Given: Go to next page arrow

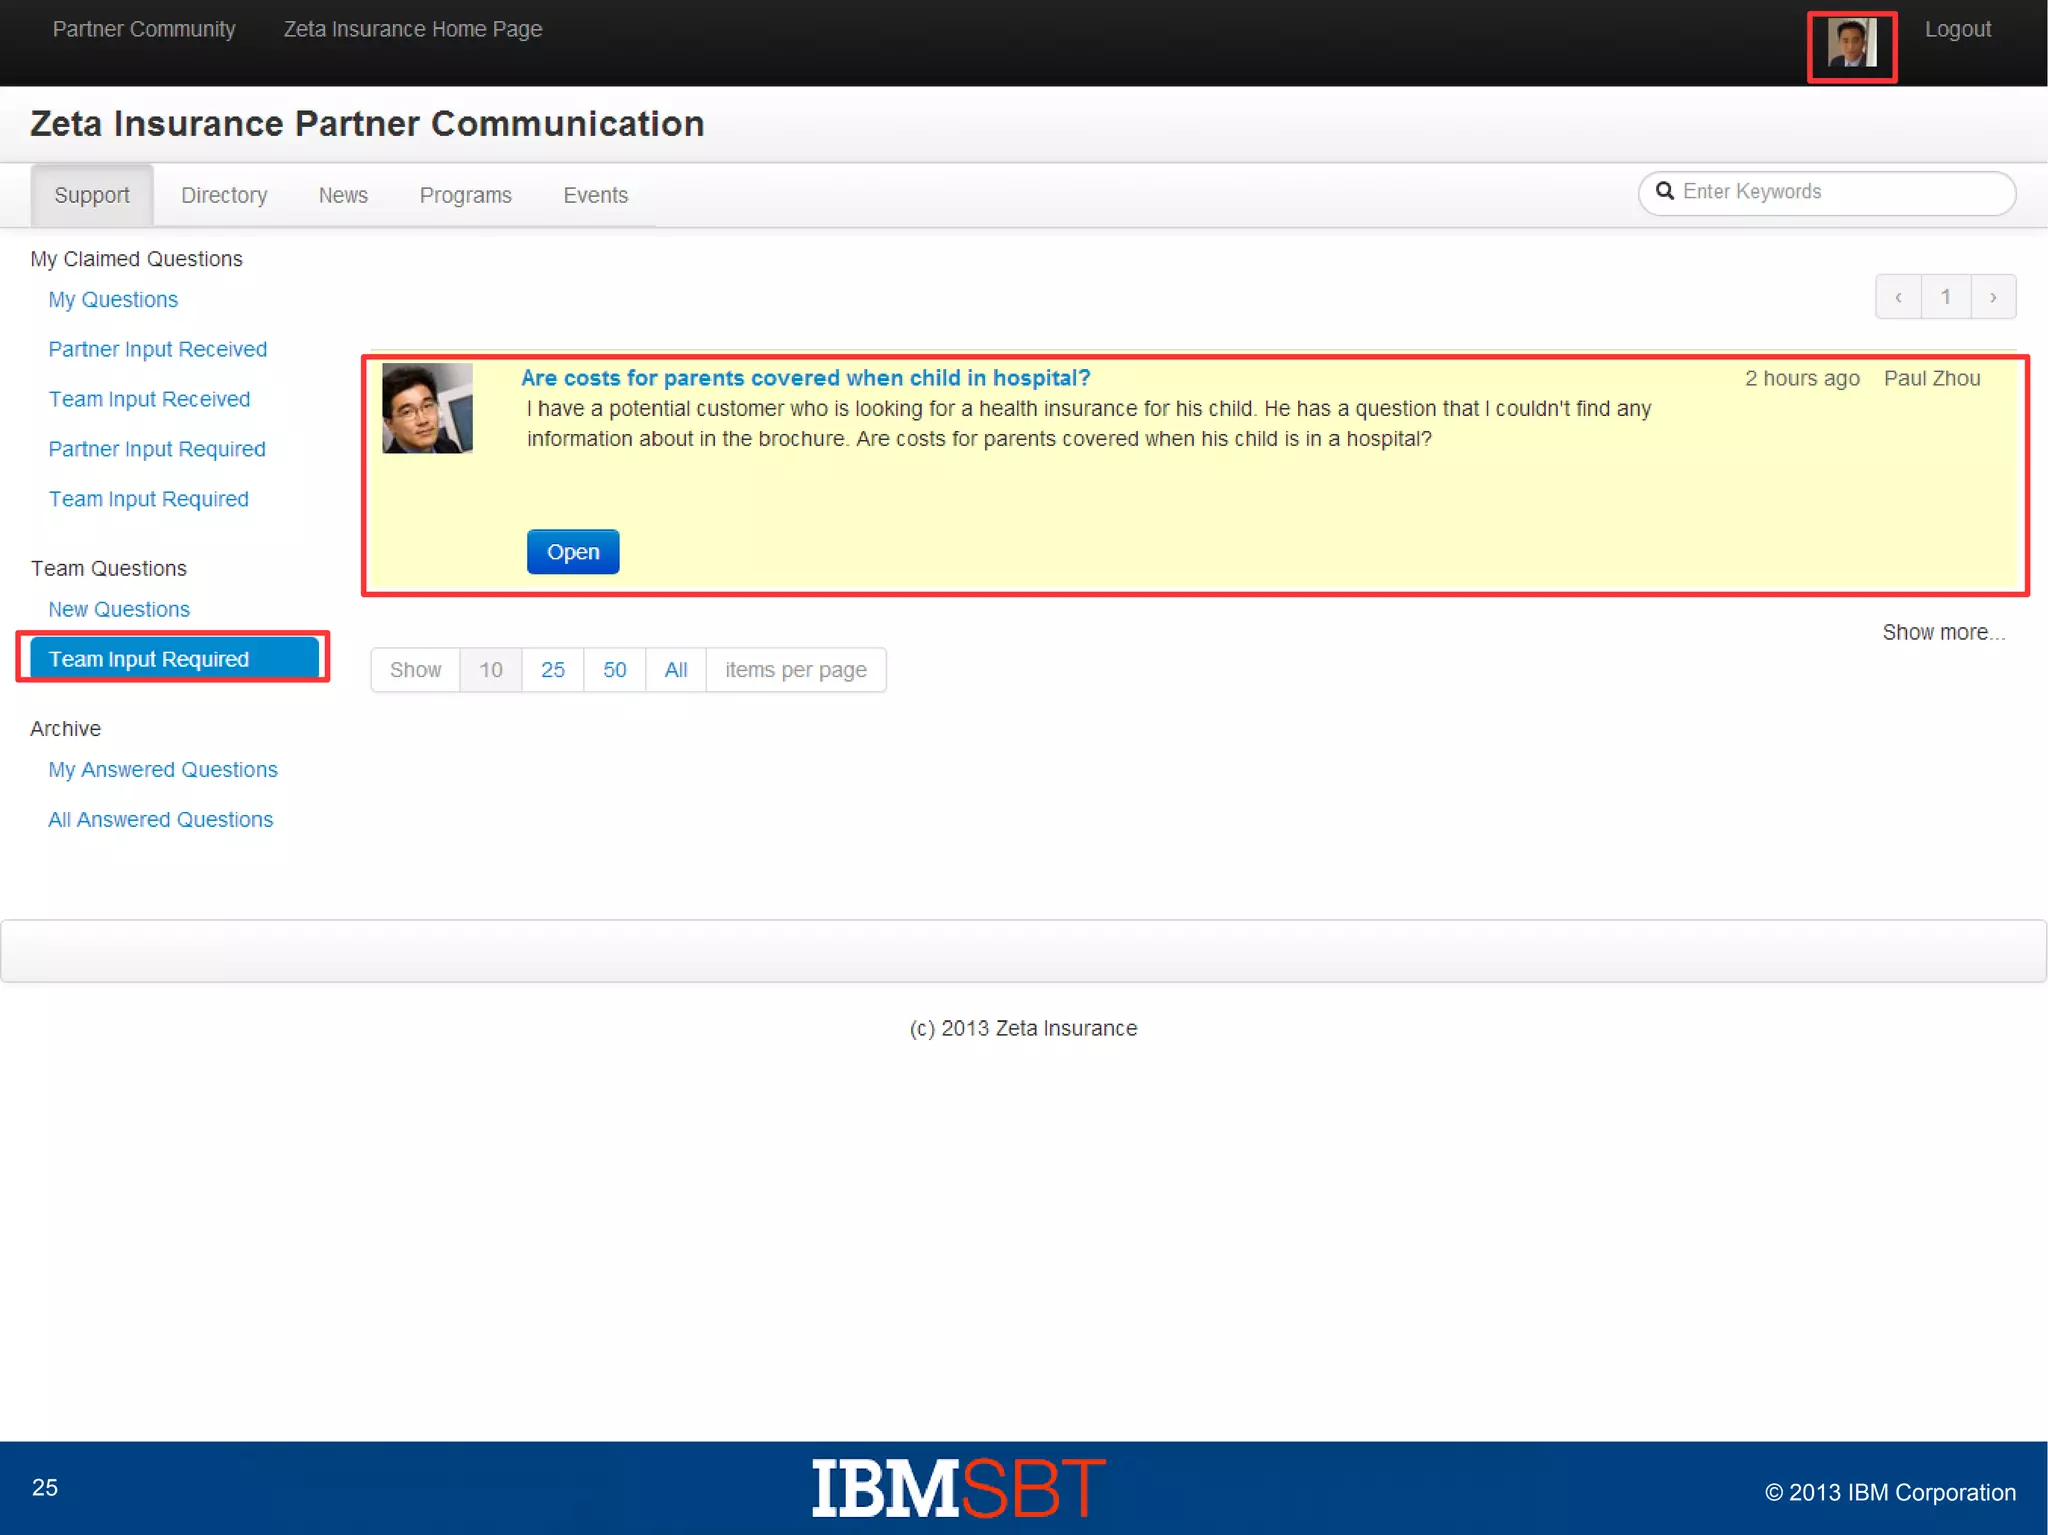Looking at the screenshot, I should pyautogui.click(x=1993, y=297).
